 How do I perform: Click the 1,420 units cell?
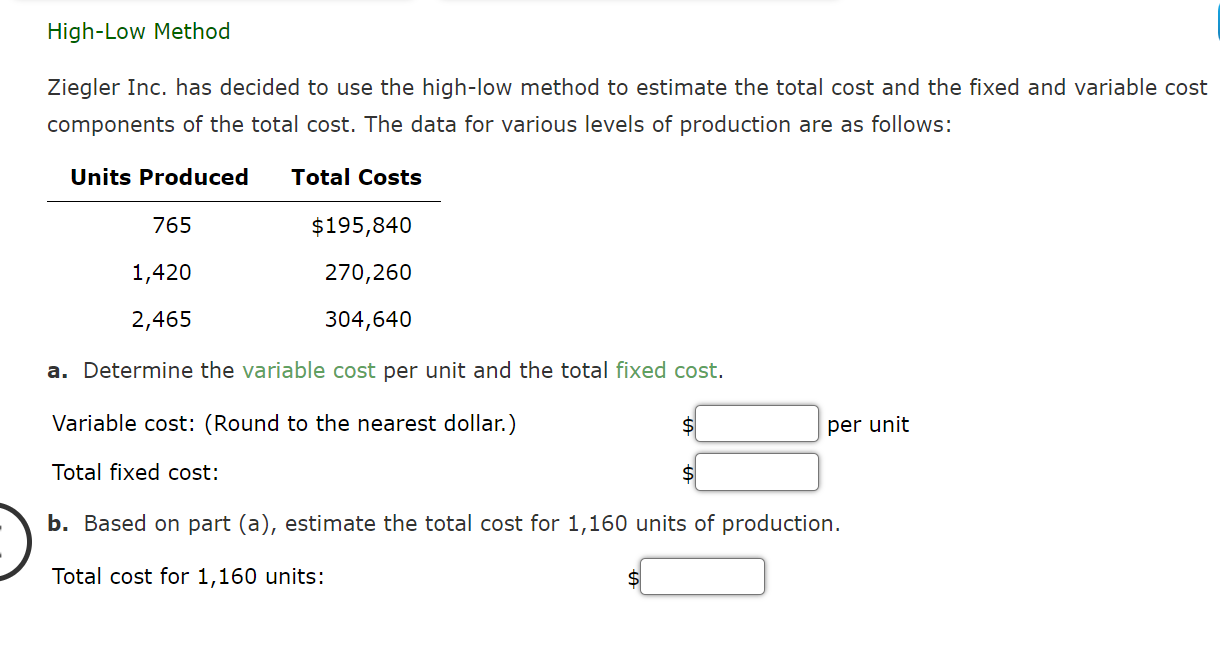click(x=162, y=273)
